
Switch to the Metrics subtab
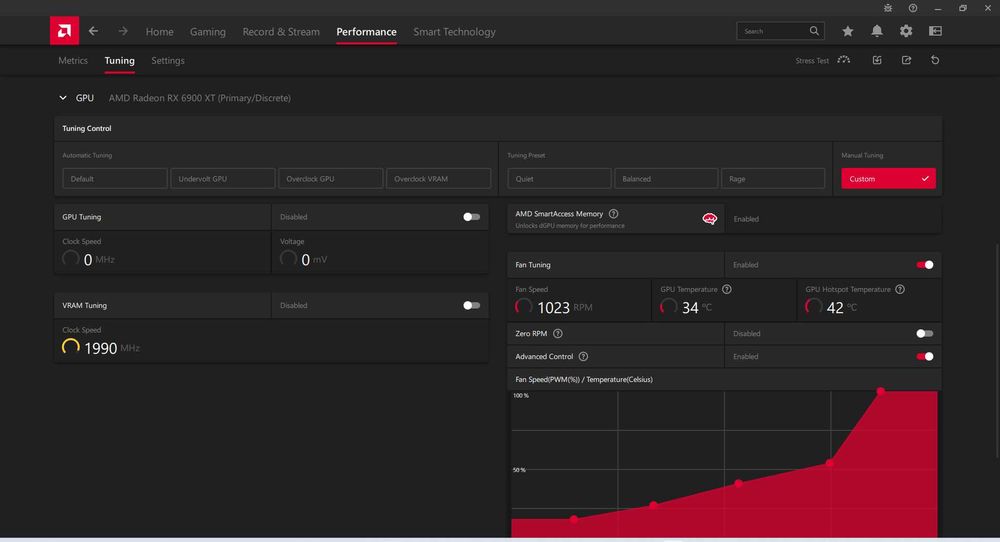[x=73, y=61]
